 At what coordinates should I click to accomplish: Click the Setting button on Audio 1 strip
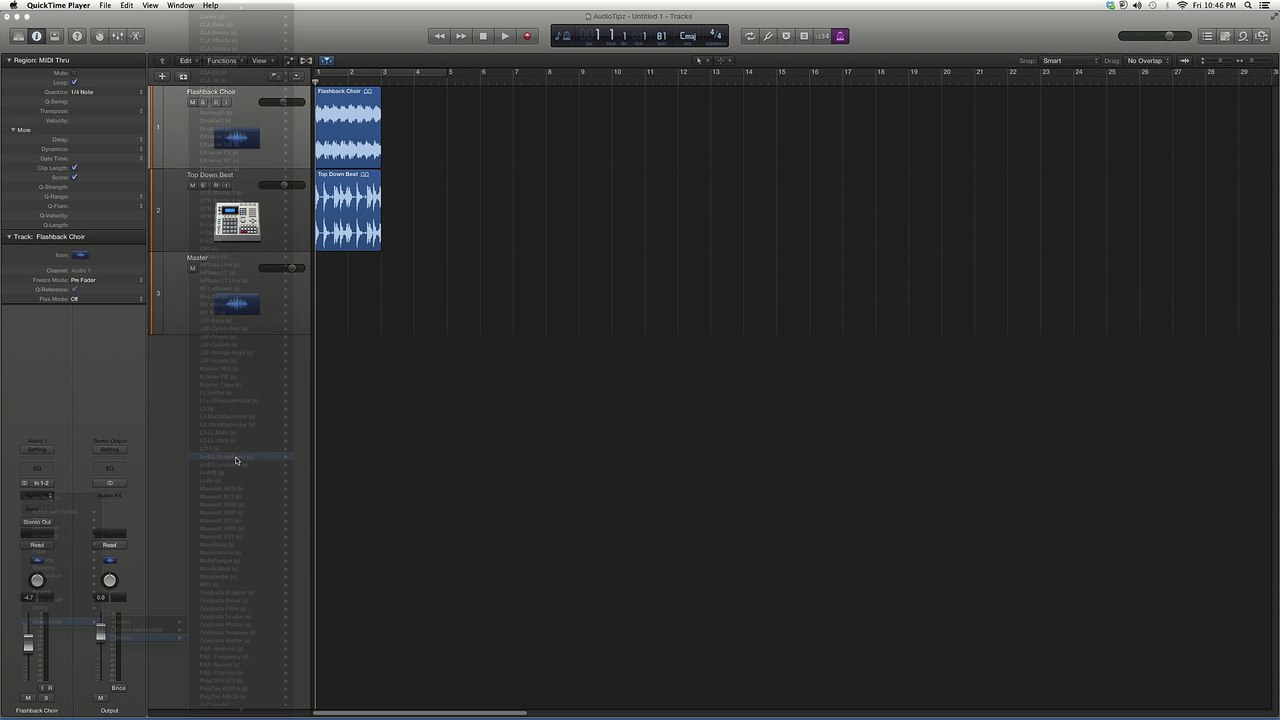(x=37, y=450)
